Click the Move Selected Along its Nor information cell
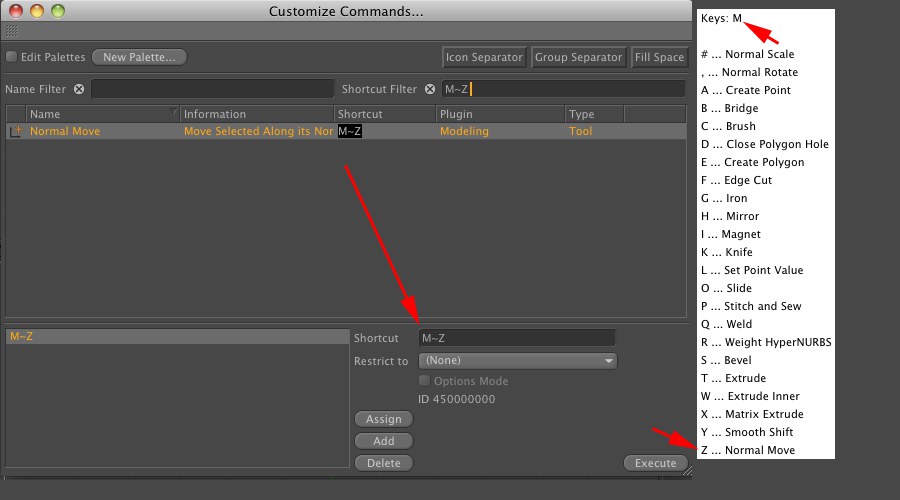The height and width of the screenshot is (500, 900). coord(258,131)
